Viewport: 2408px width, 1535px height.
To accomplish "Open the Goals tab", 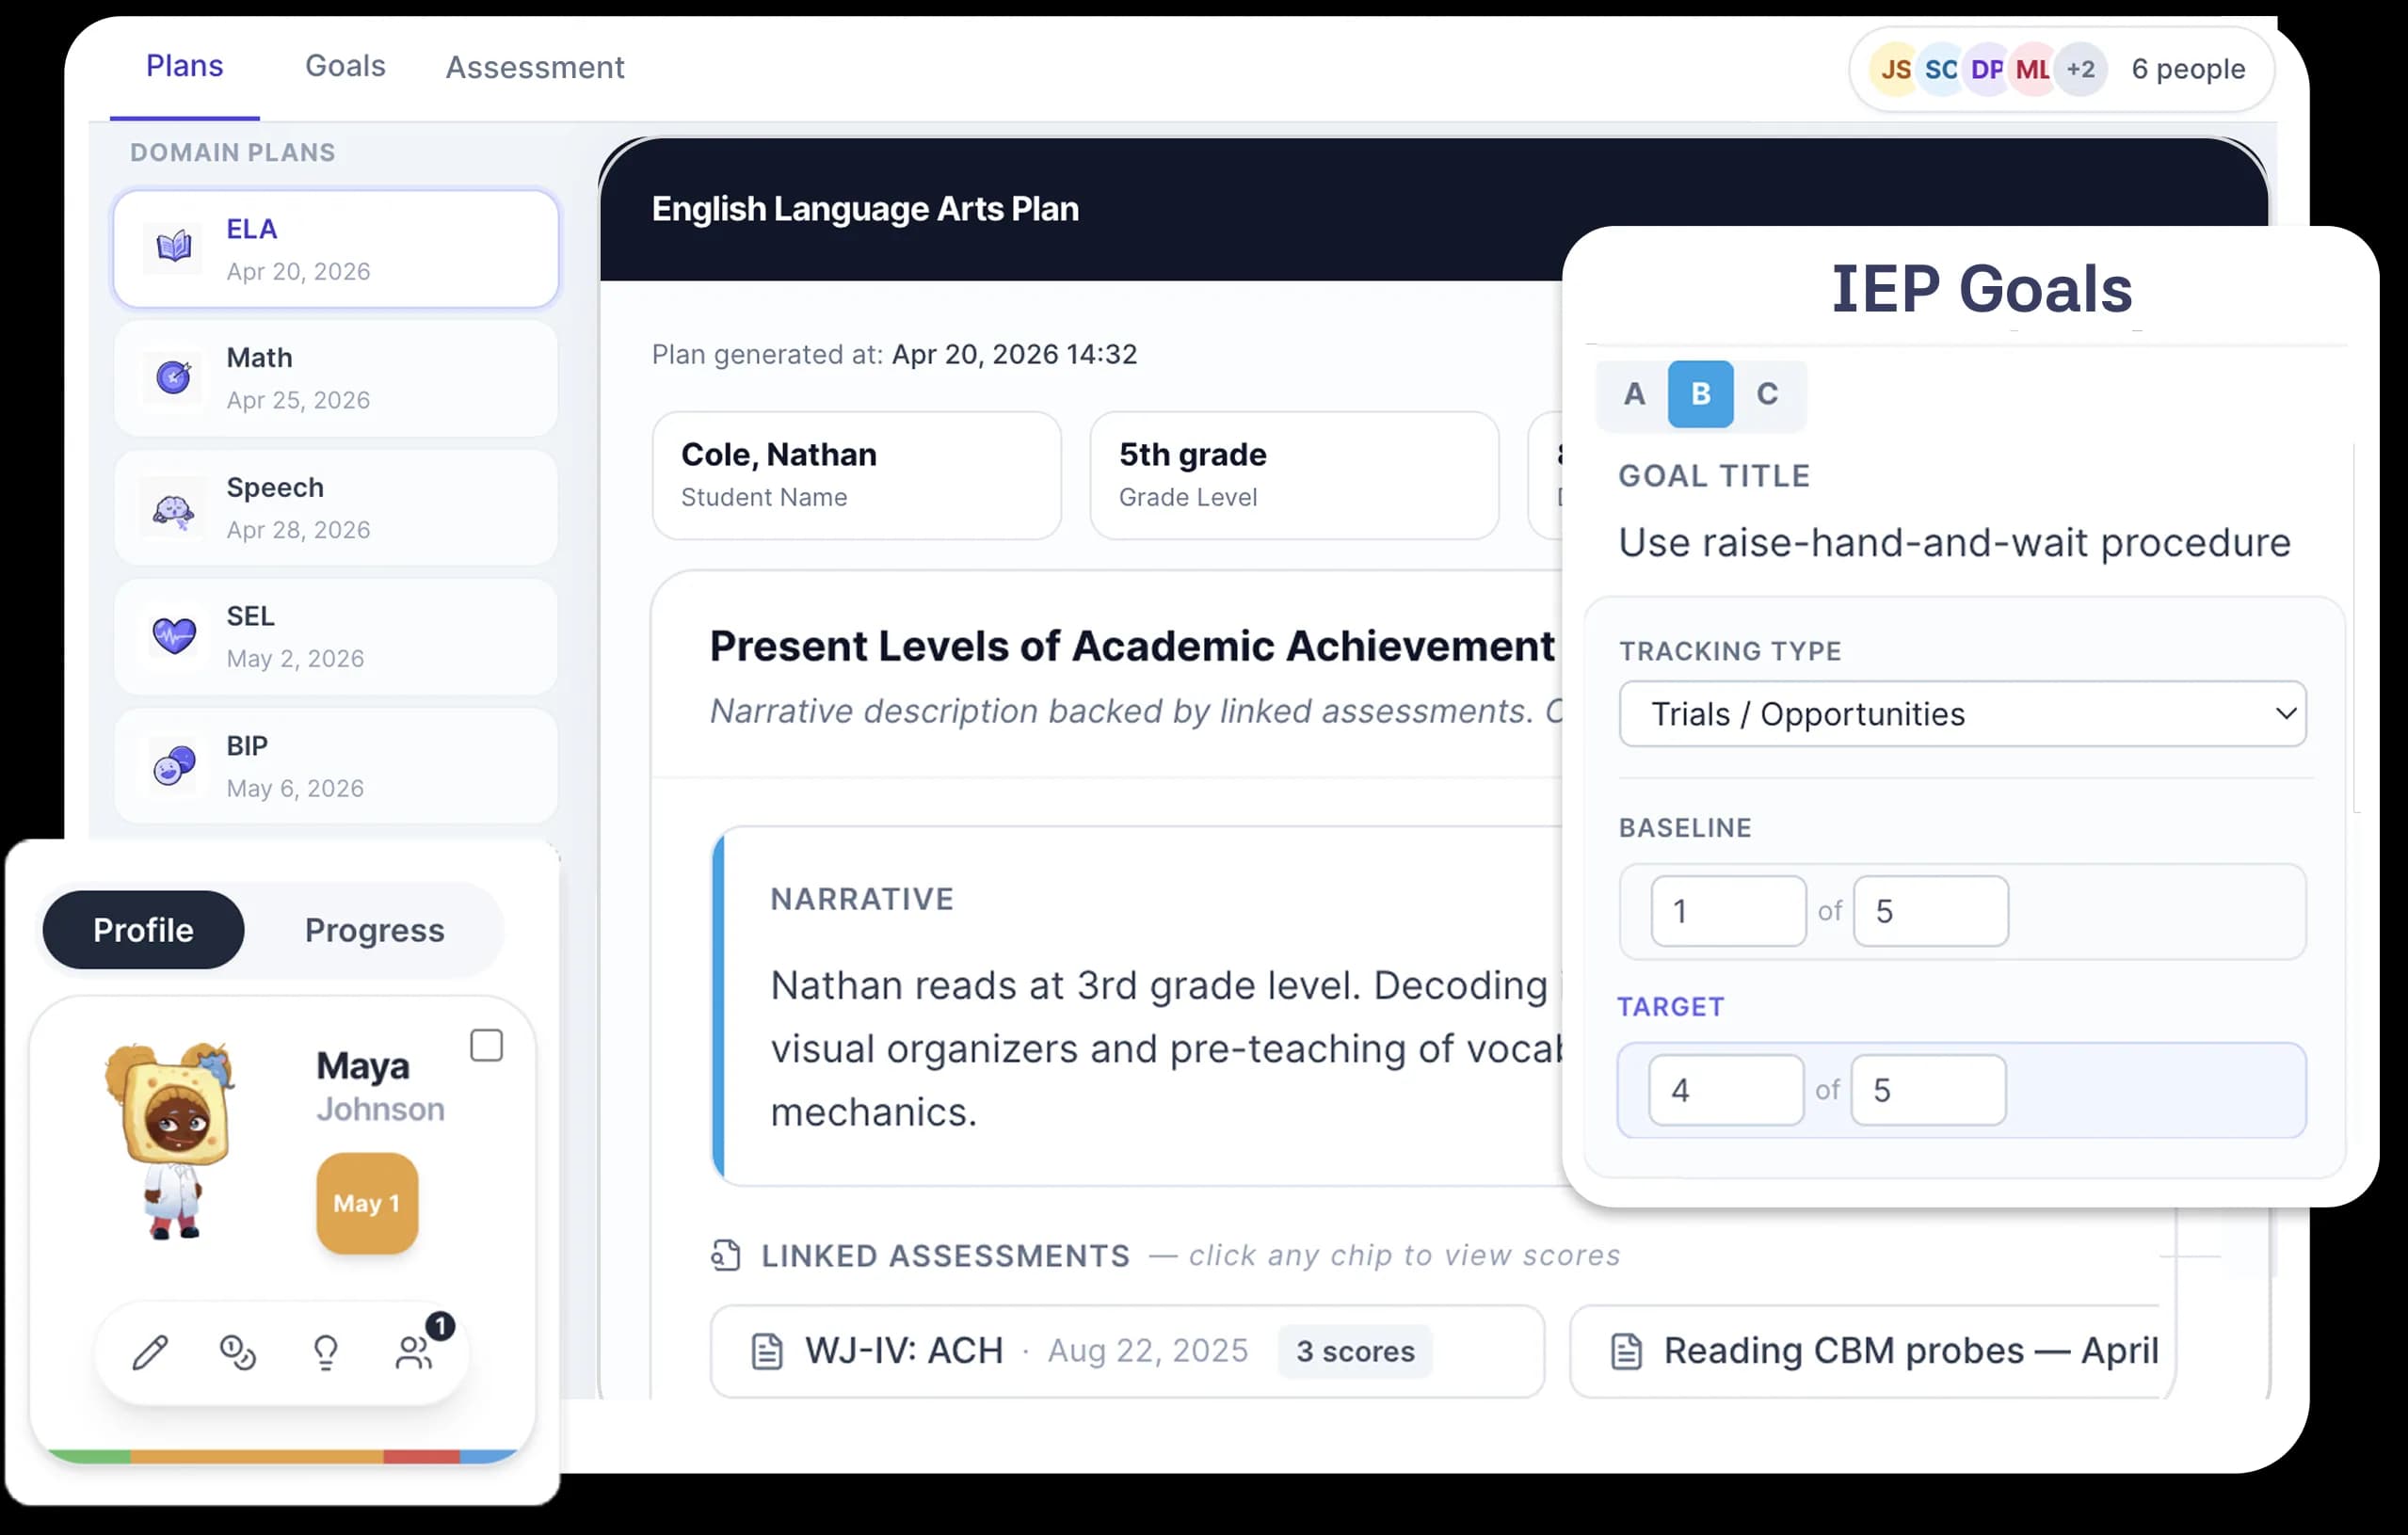I will click(345, 67).
